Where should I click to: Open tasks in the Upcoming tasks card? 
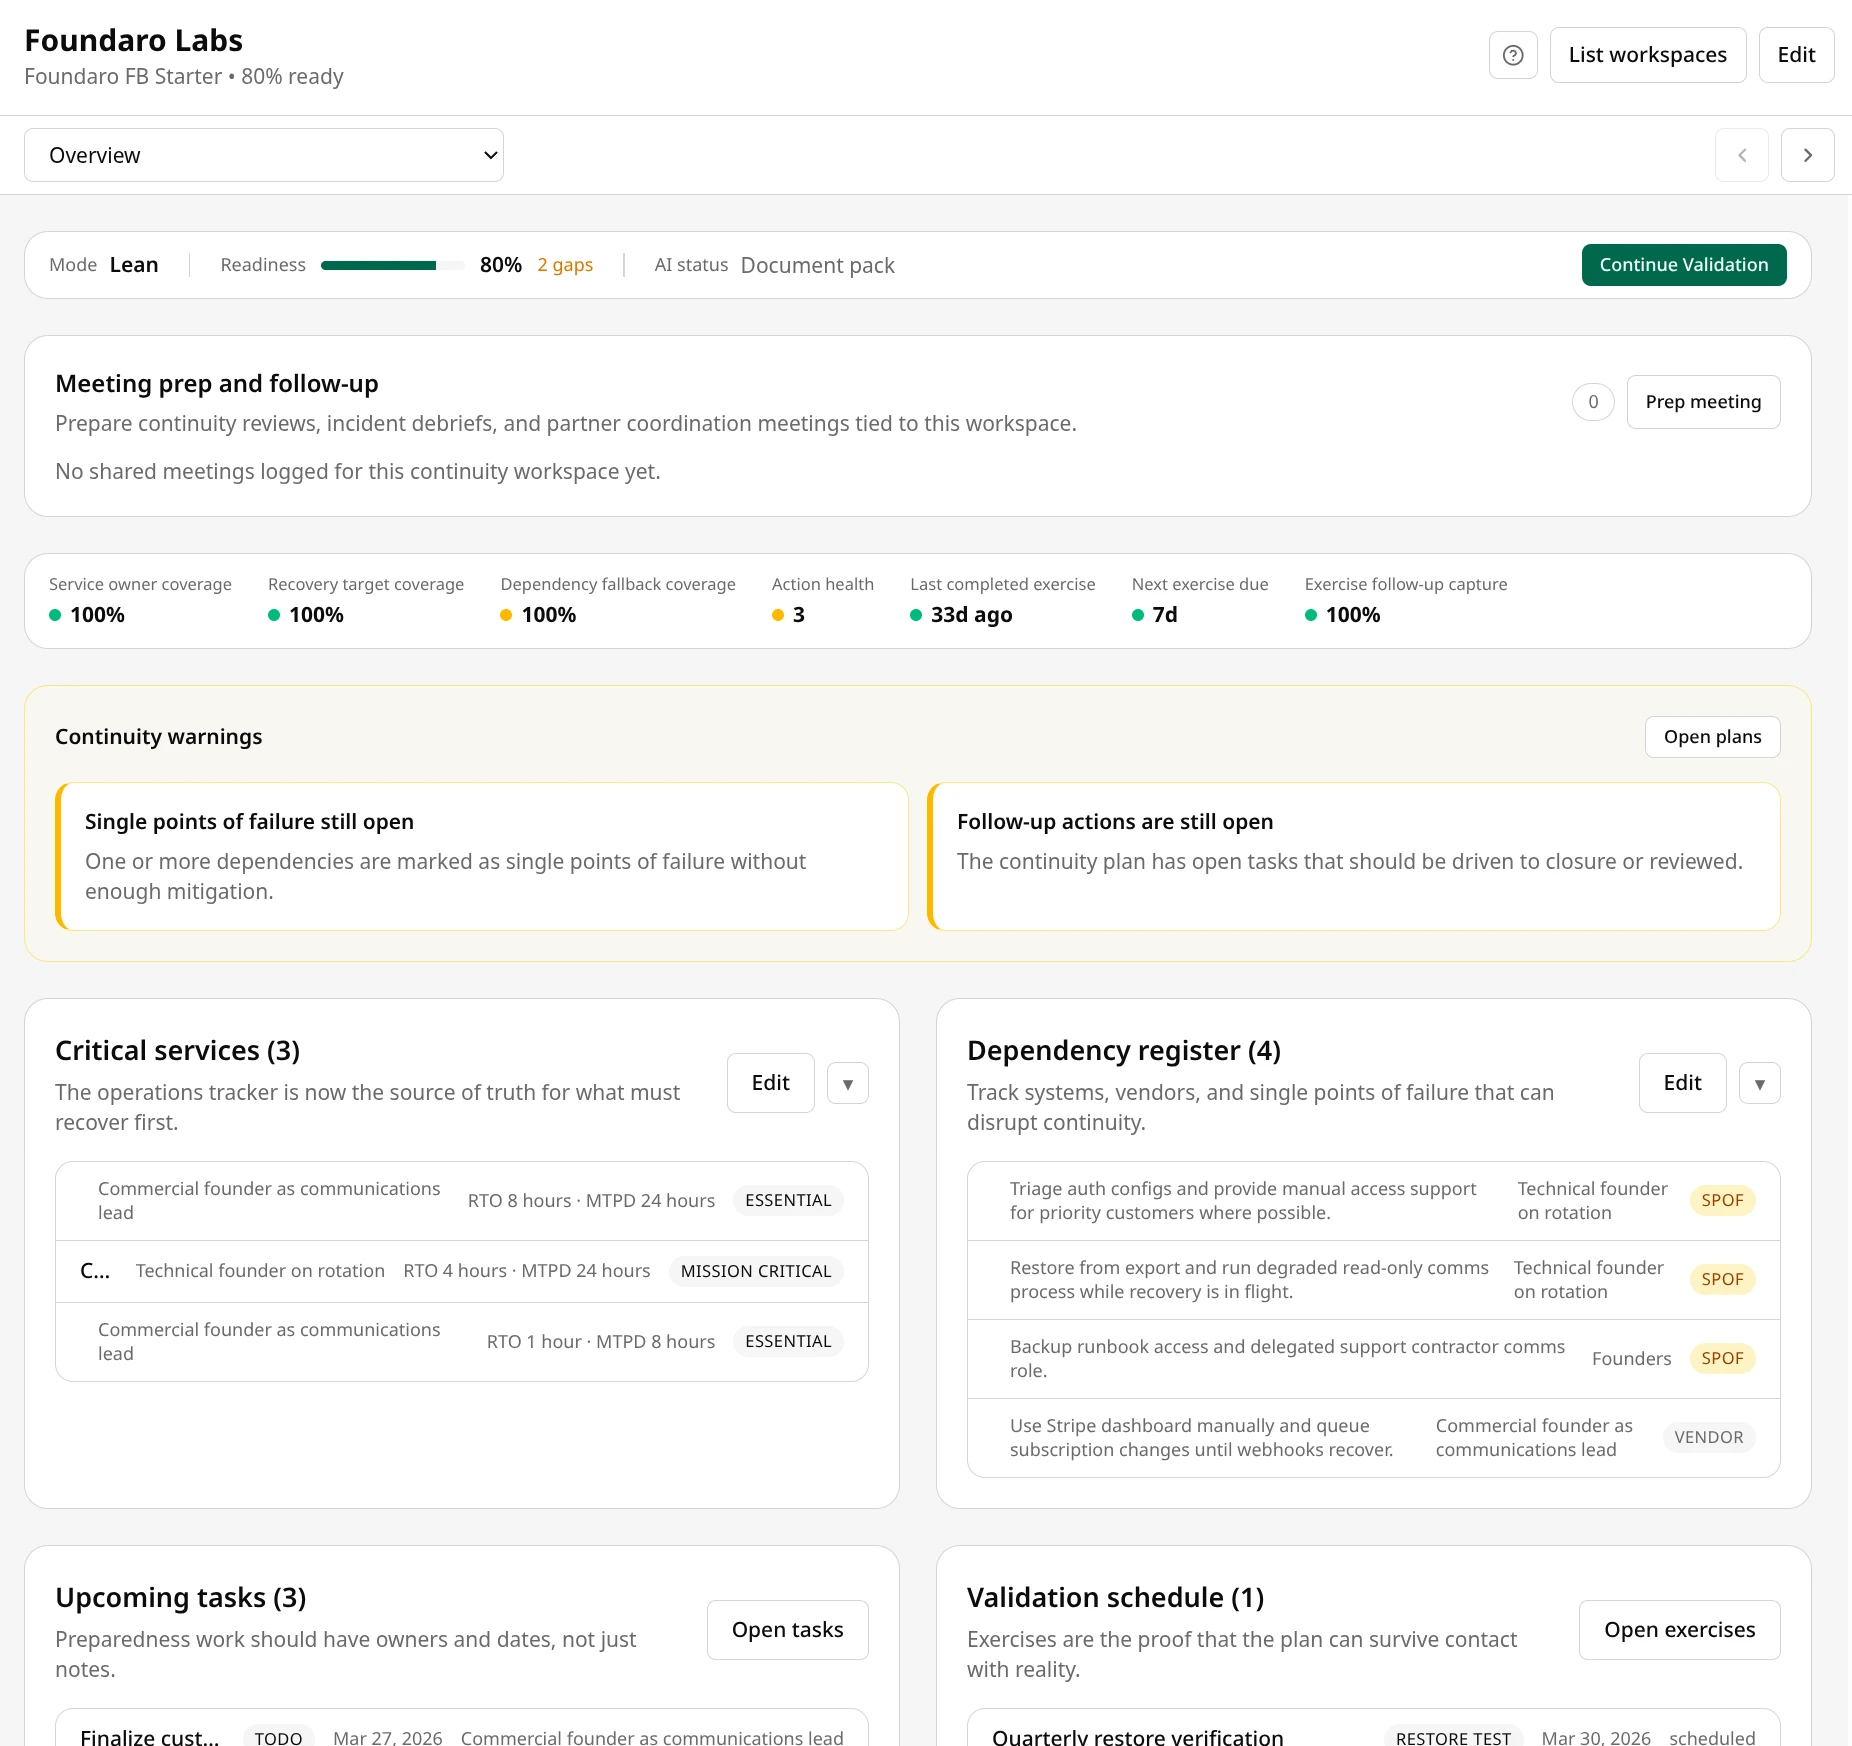click(x=787, y=1629)
